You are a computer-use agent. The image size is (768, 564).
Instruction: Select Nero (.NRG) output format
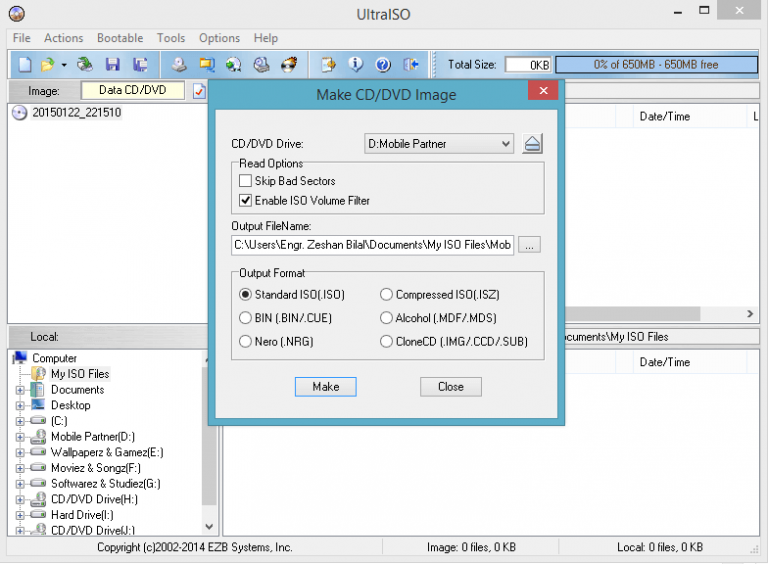tap(245, 341)
